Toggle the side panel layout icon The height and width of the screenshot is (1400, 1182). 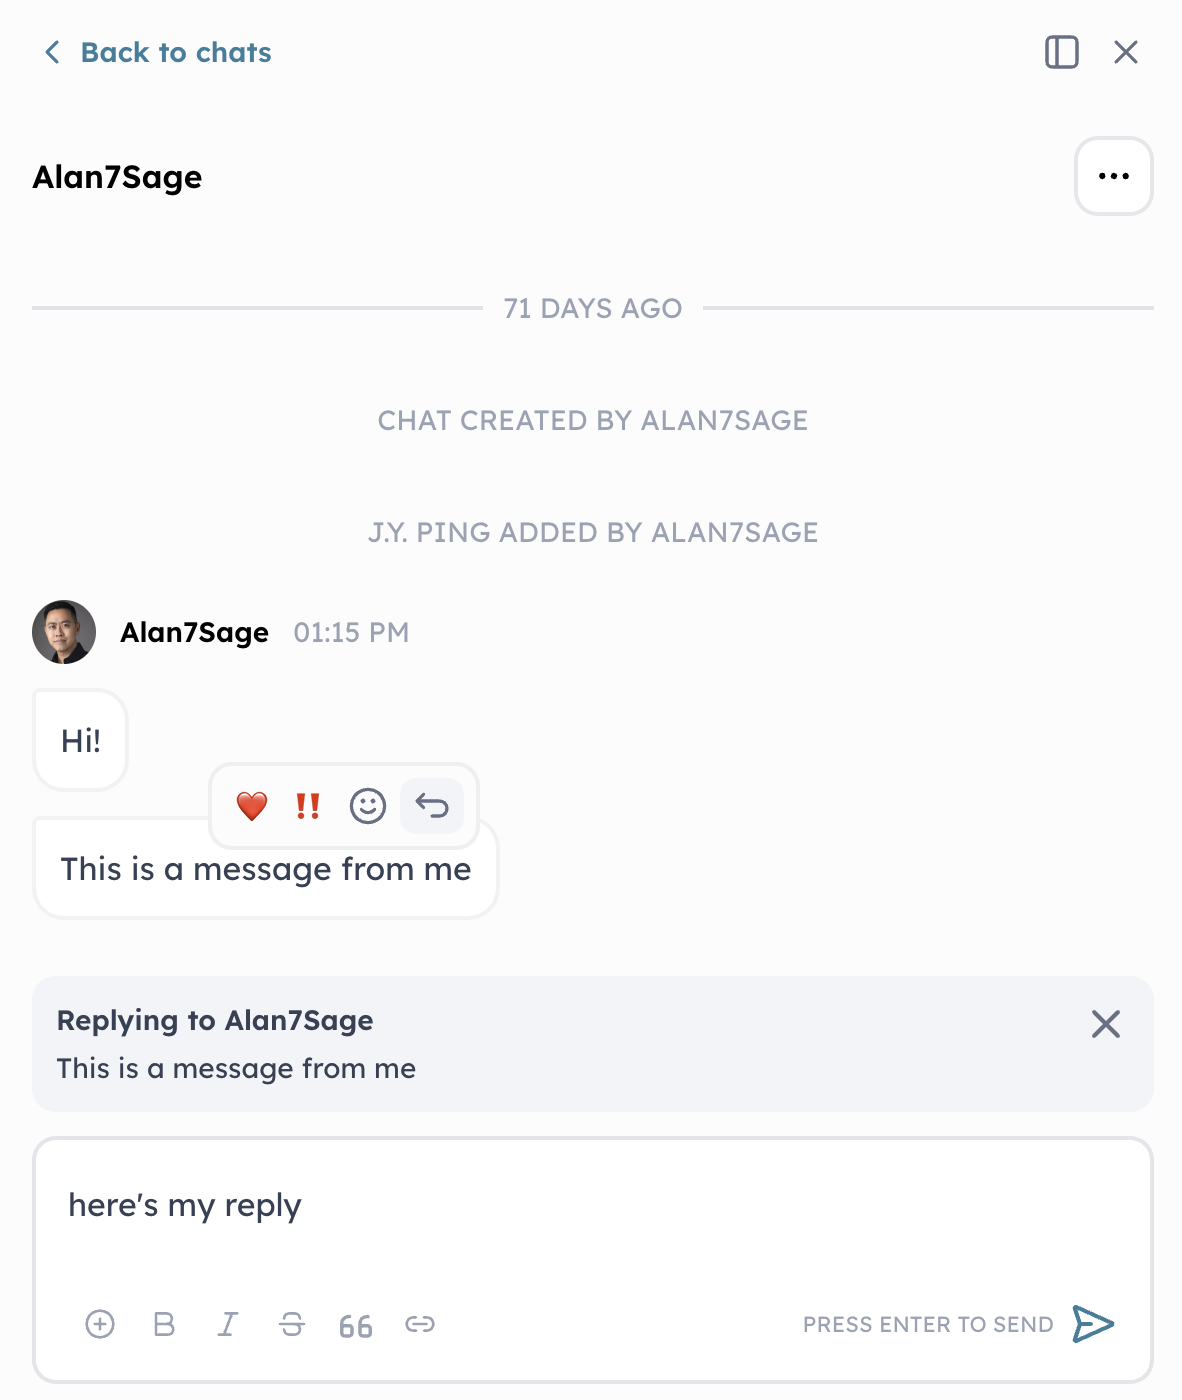[1061, 52]
